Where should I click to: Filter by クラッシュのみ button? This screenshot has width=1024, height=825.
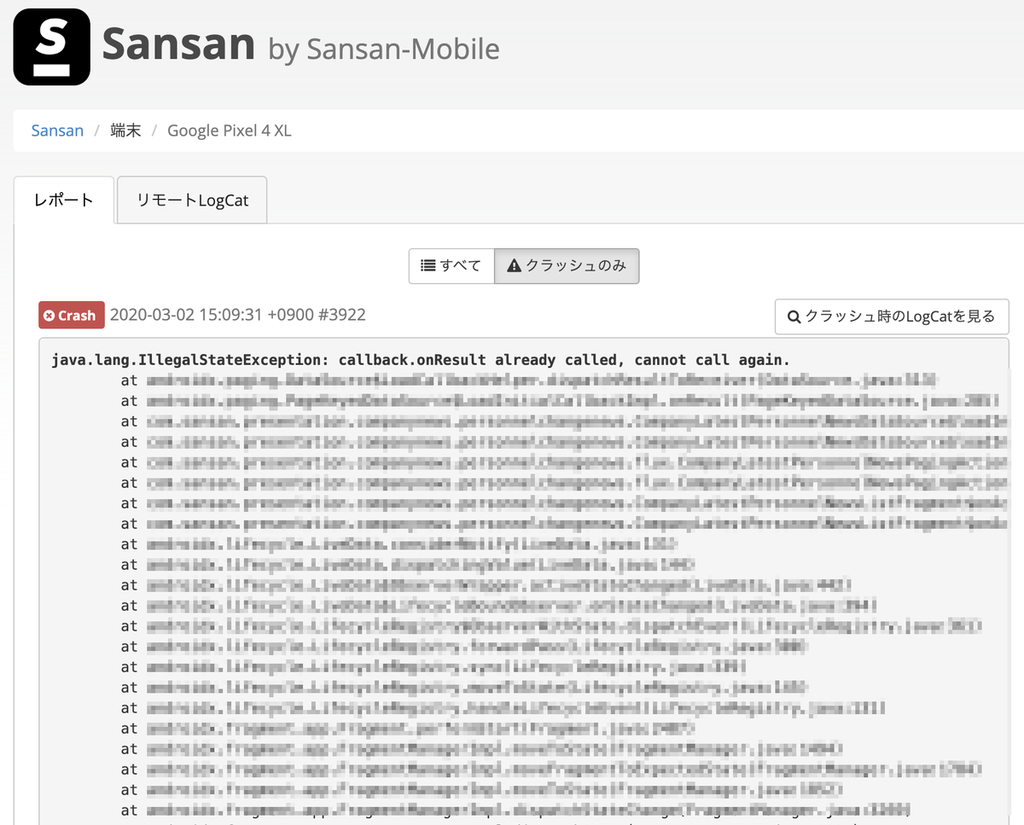pyautogui.click(x=567, y=266)
